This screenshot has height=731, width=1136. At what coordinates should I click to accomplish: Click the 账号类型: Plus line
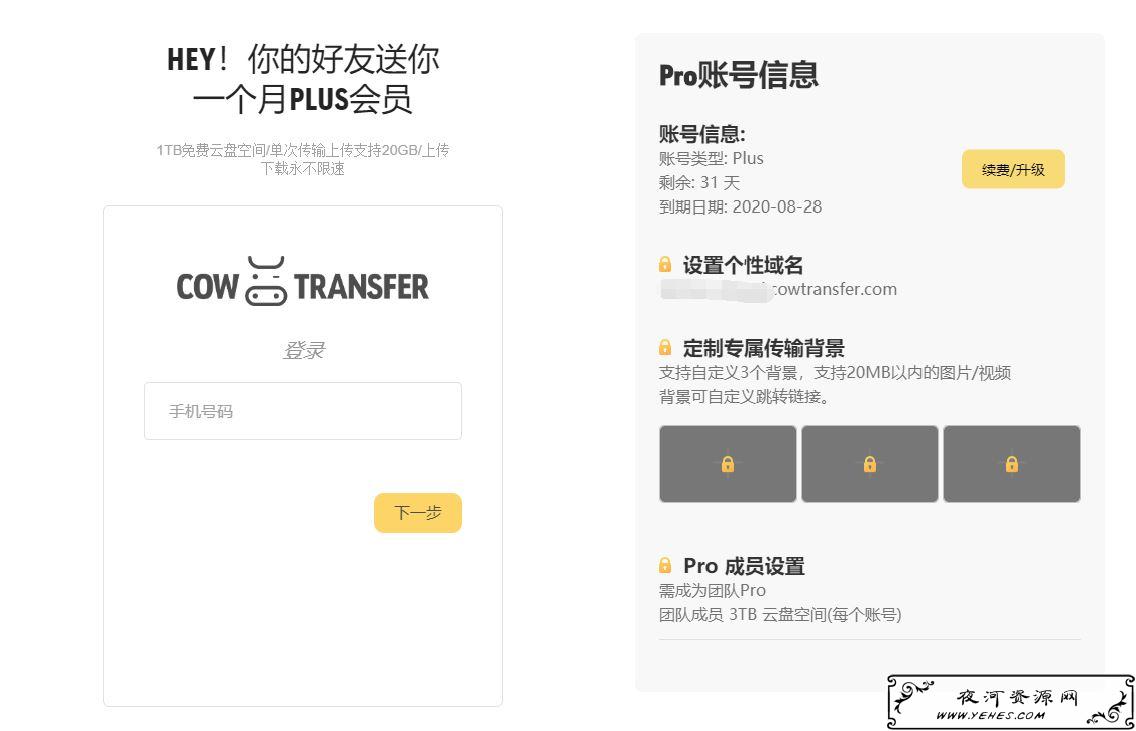[711, 159]
